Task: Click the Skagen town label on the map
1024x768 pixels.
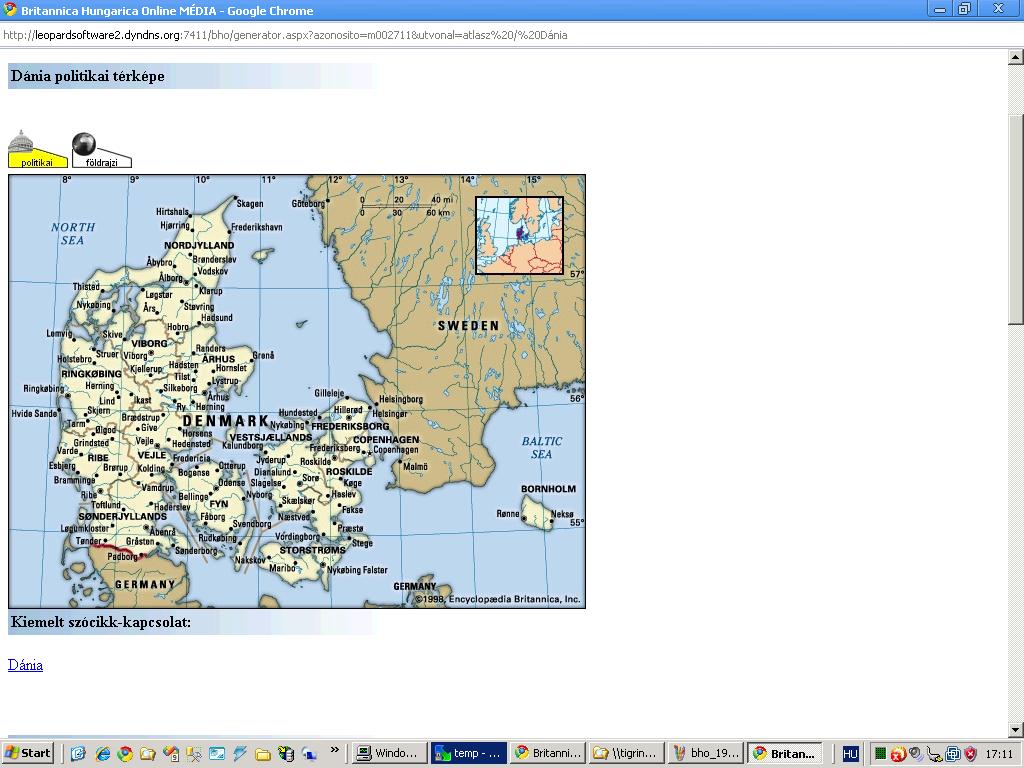Action: 250,204
